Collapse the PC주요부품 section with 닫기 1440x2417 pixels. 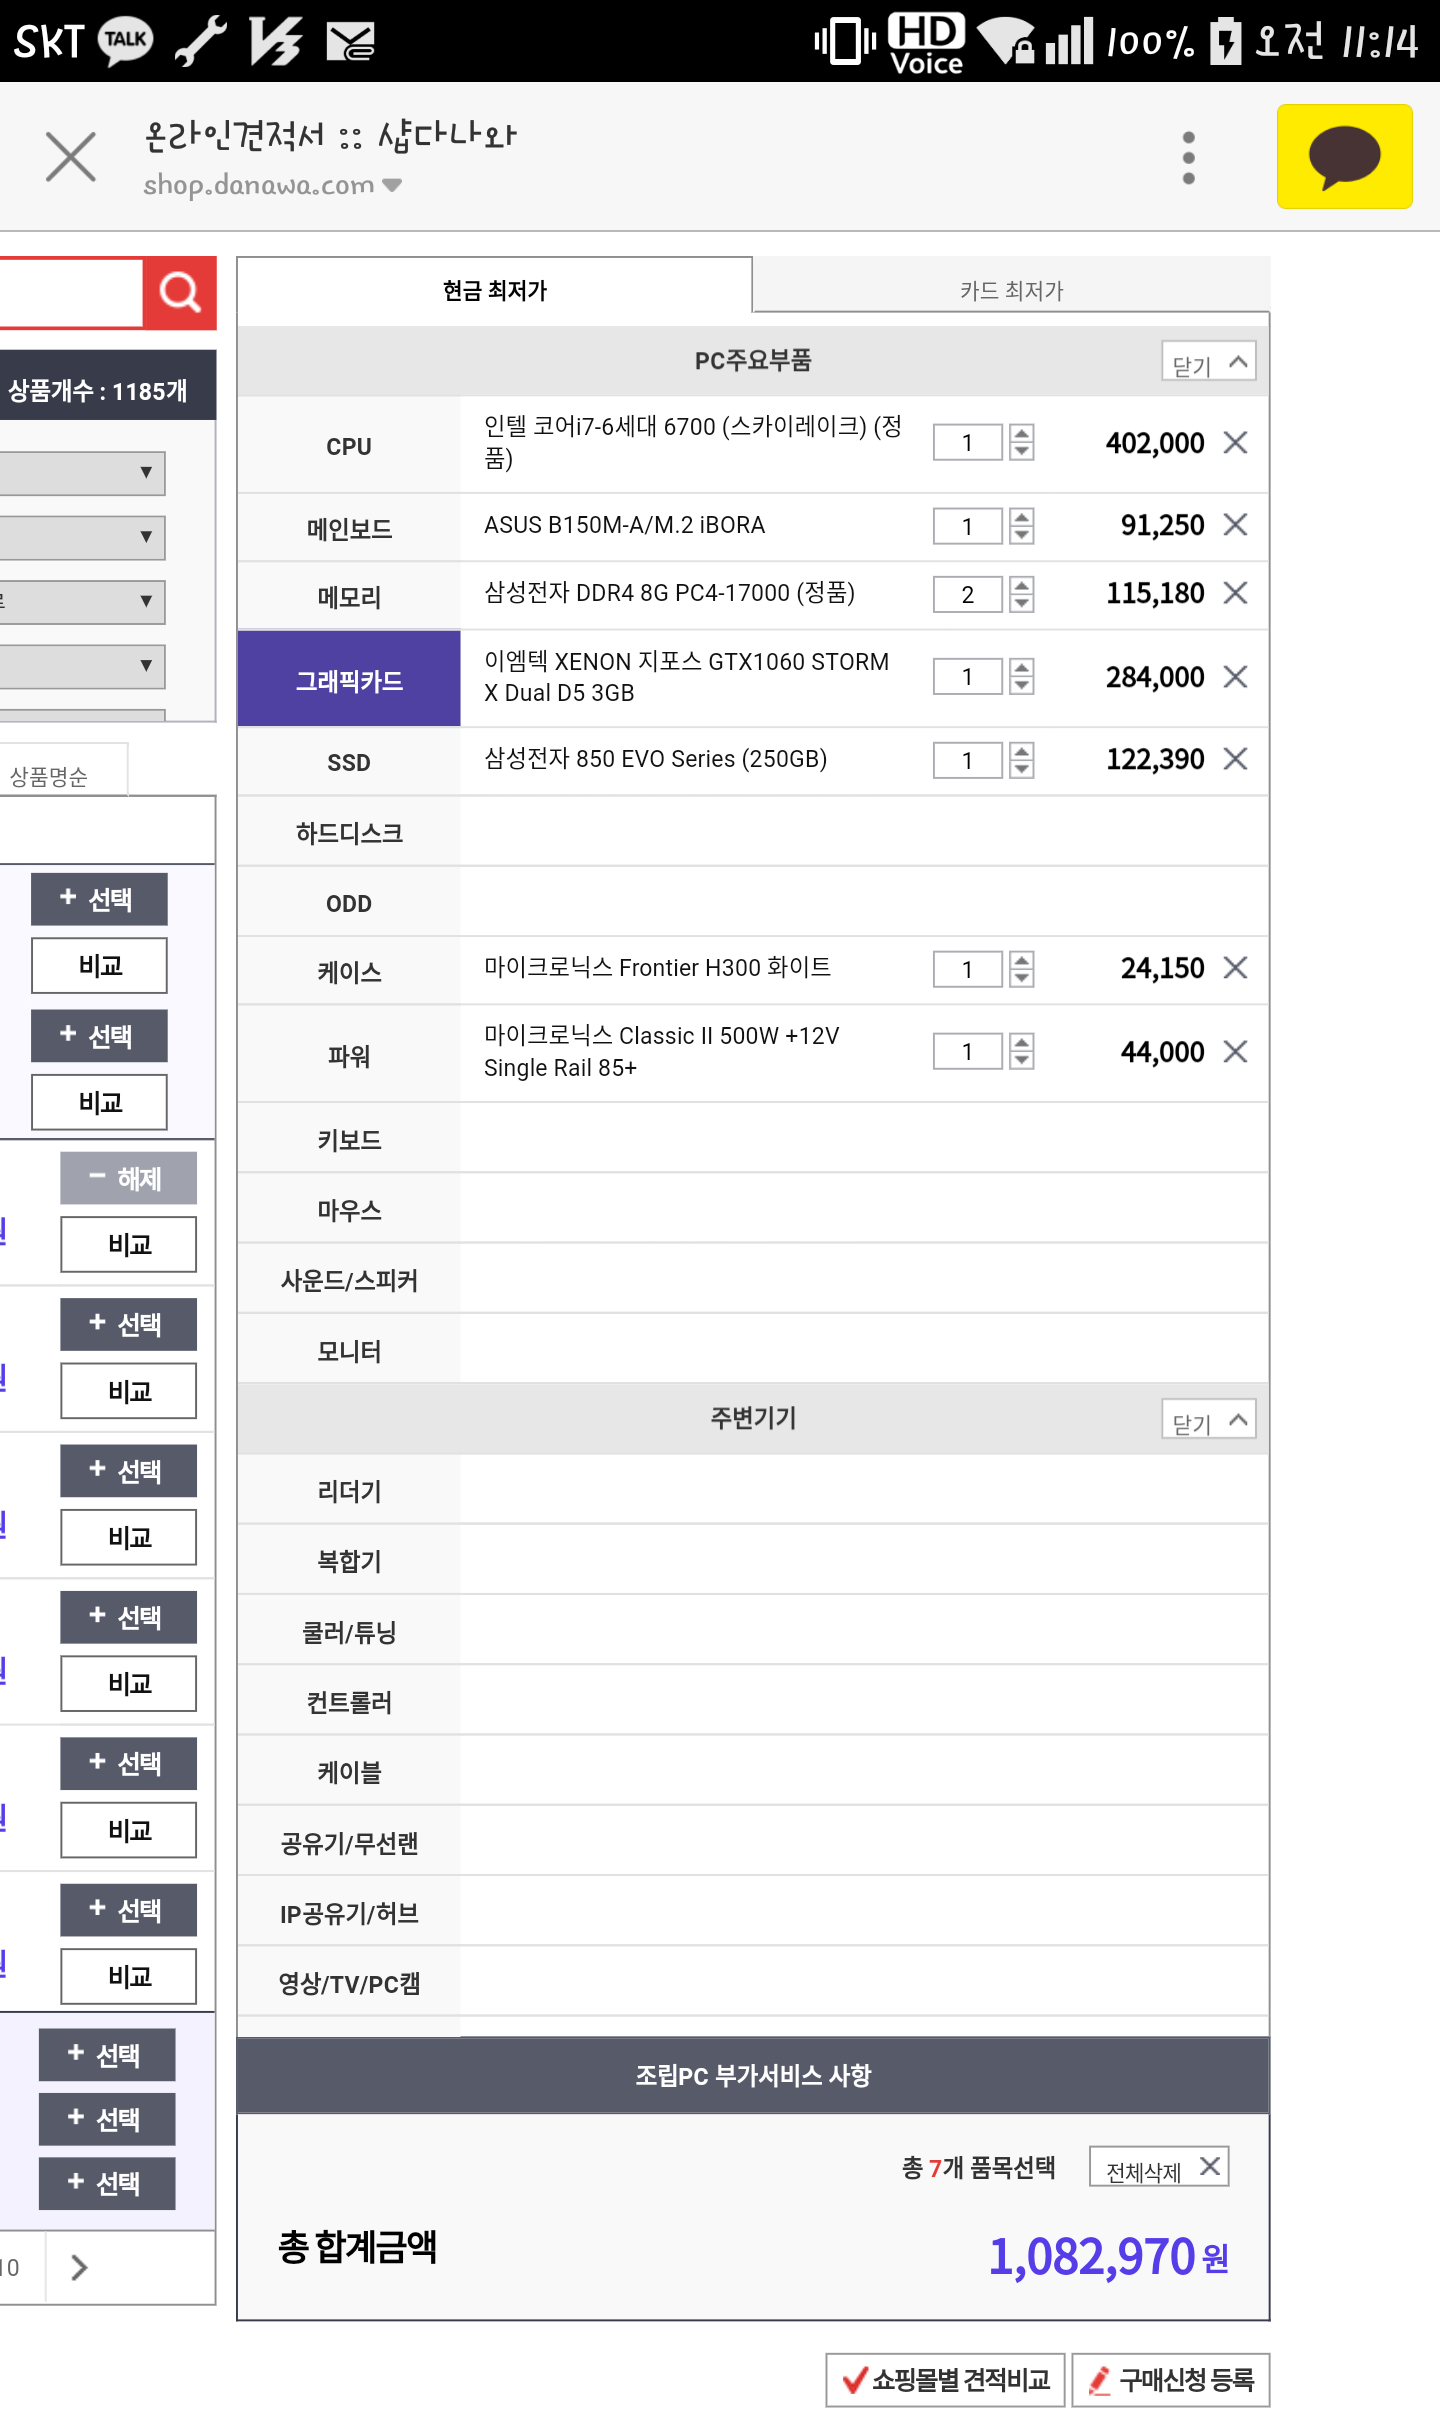pyautogui.click(x=1208, y=362)
